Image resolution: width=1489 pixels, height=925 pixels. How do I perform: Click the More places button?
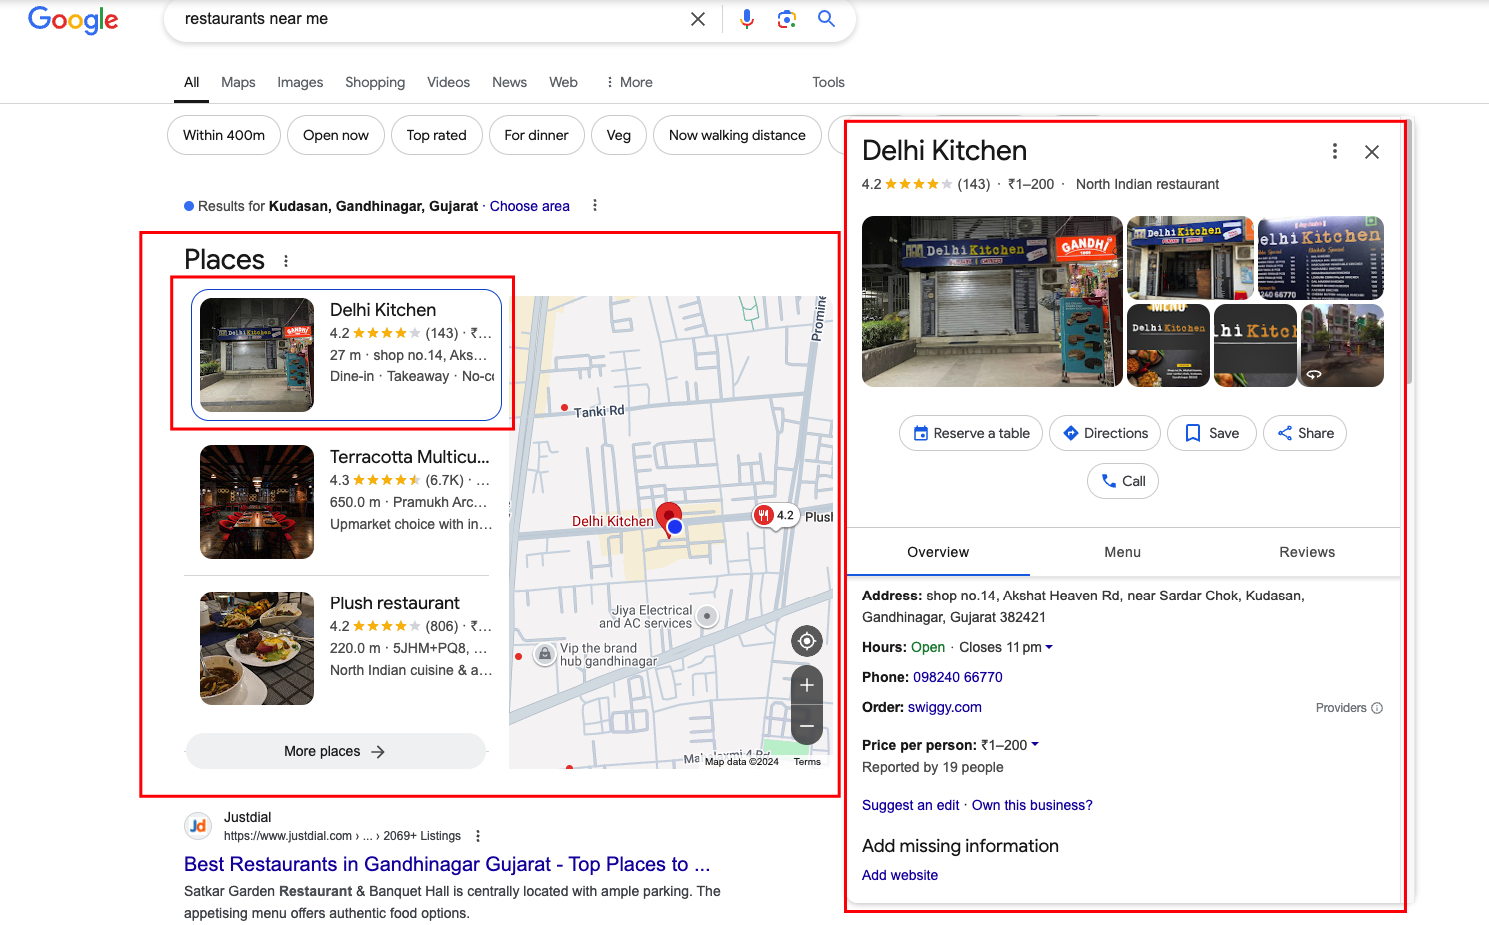pyautogui.click(x=335, y=751)
